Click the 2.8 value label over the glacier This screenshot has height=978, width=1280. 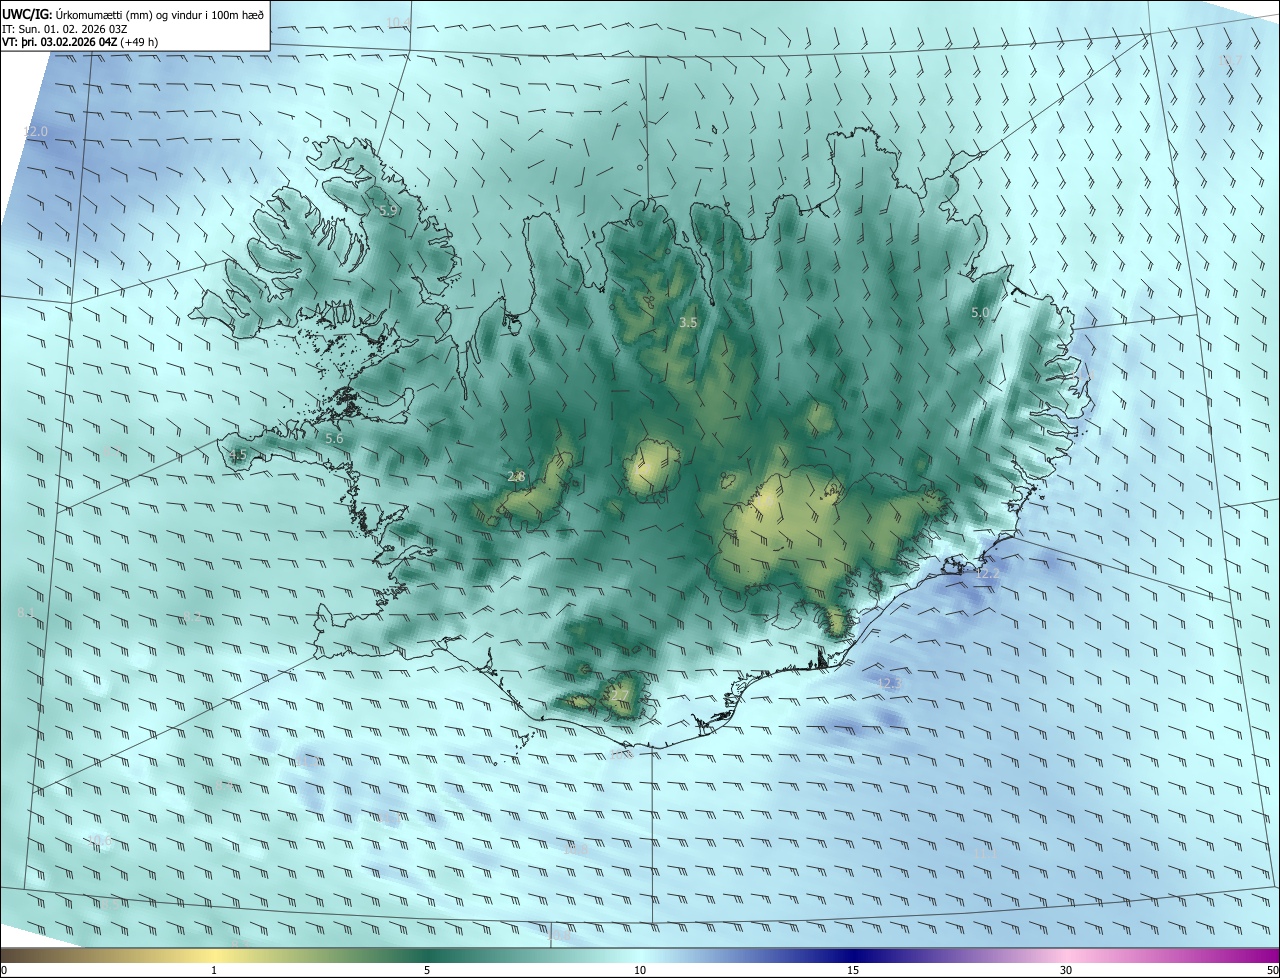click(516, 477)
